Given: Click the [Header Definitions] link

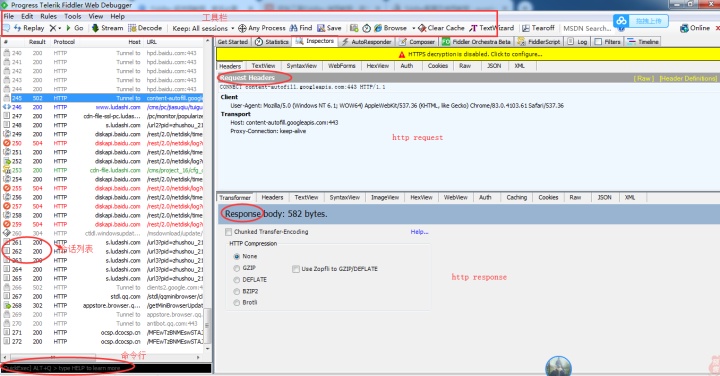Looking at the screenshot, I should pos(688,79).
